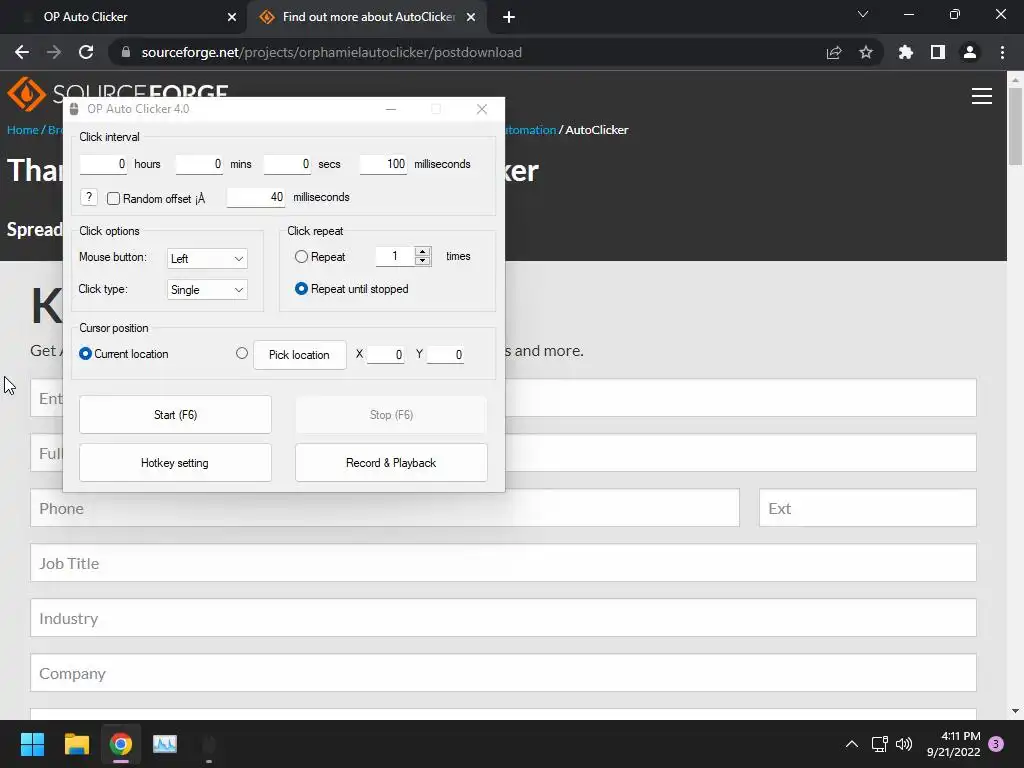Click the Company field
This screenshot has height=768, width=1024.
[503, 673]
